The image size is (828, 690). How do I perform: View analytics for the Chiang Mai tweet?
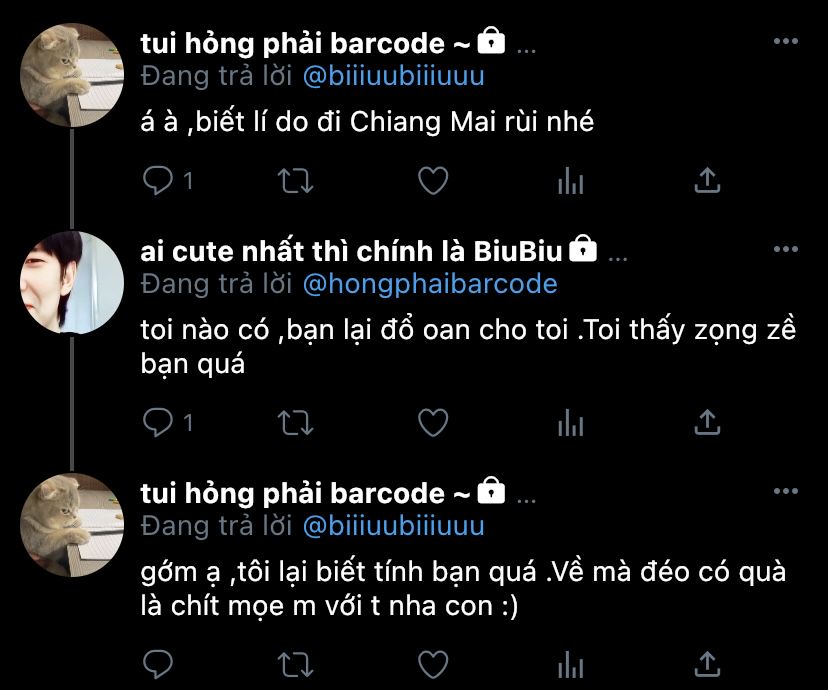pos(570,181)
